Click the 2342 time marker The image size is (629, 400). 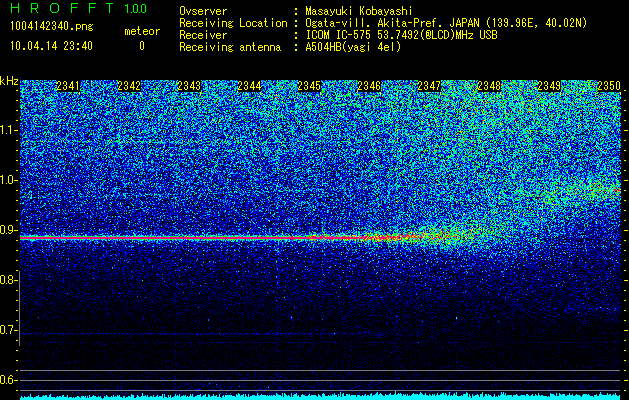click(129, 86)
